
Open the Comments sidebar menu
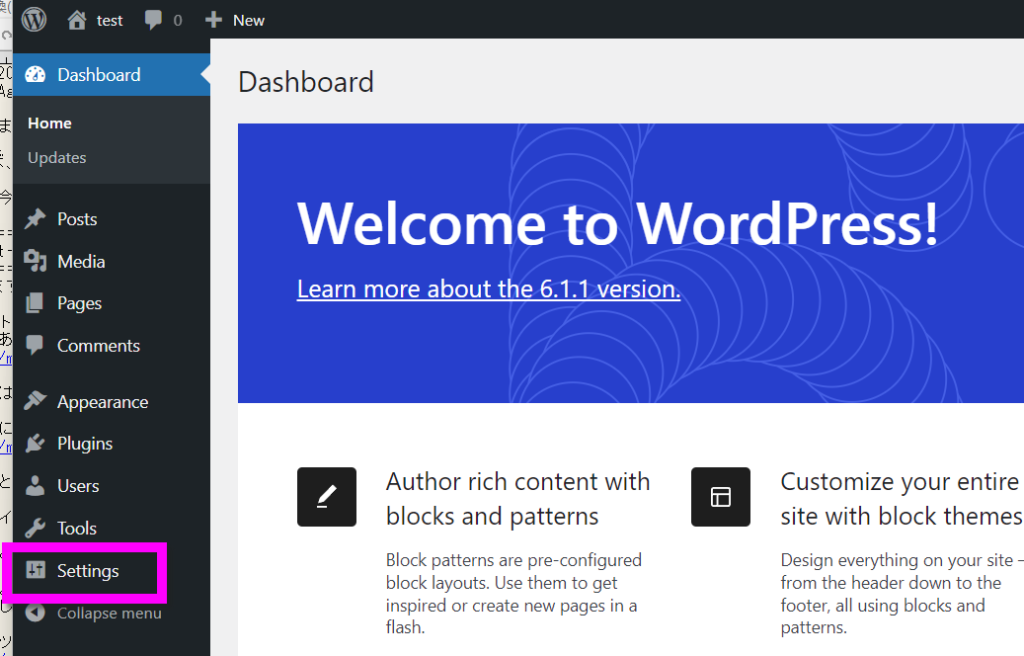point(111,346)
